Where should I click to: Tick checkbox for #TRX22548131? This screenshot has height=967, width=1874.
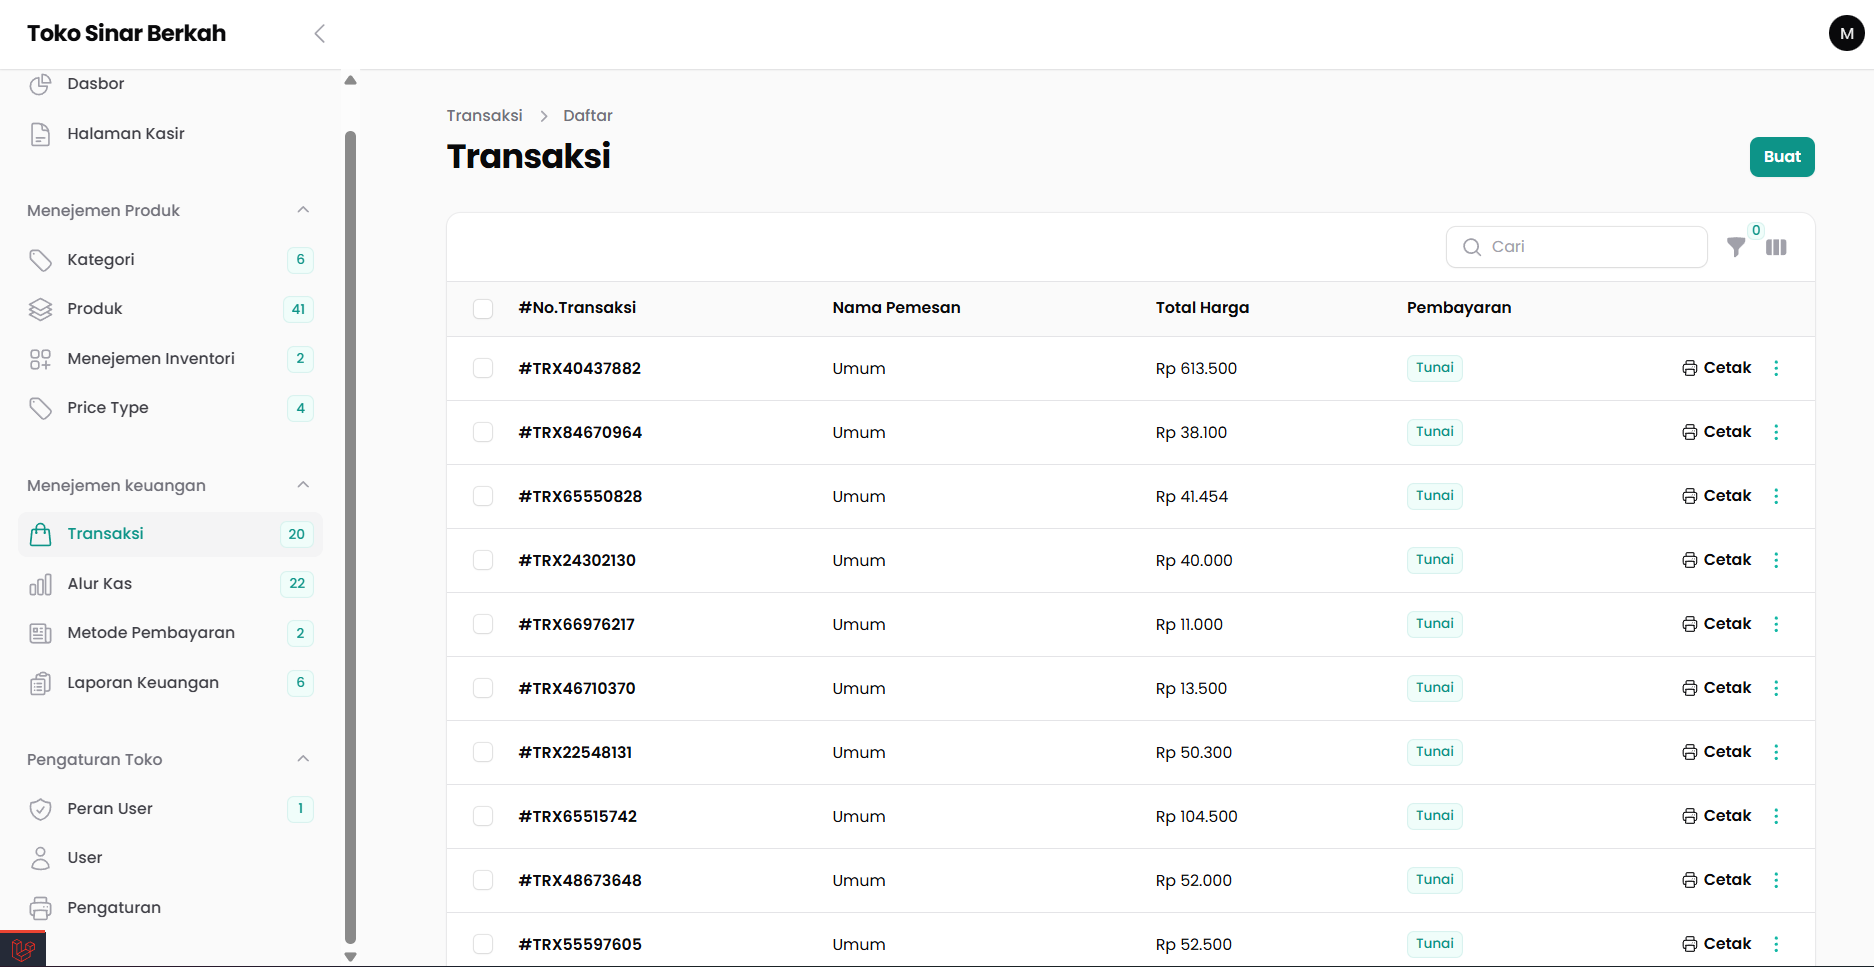(x=483, y=752)
